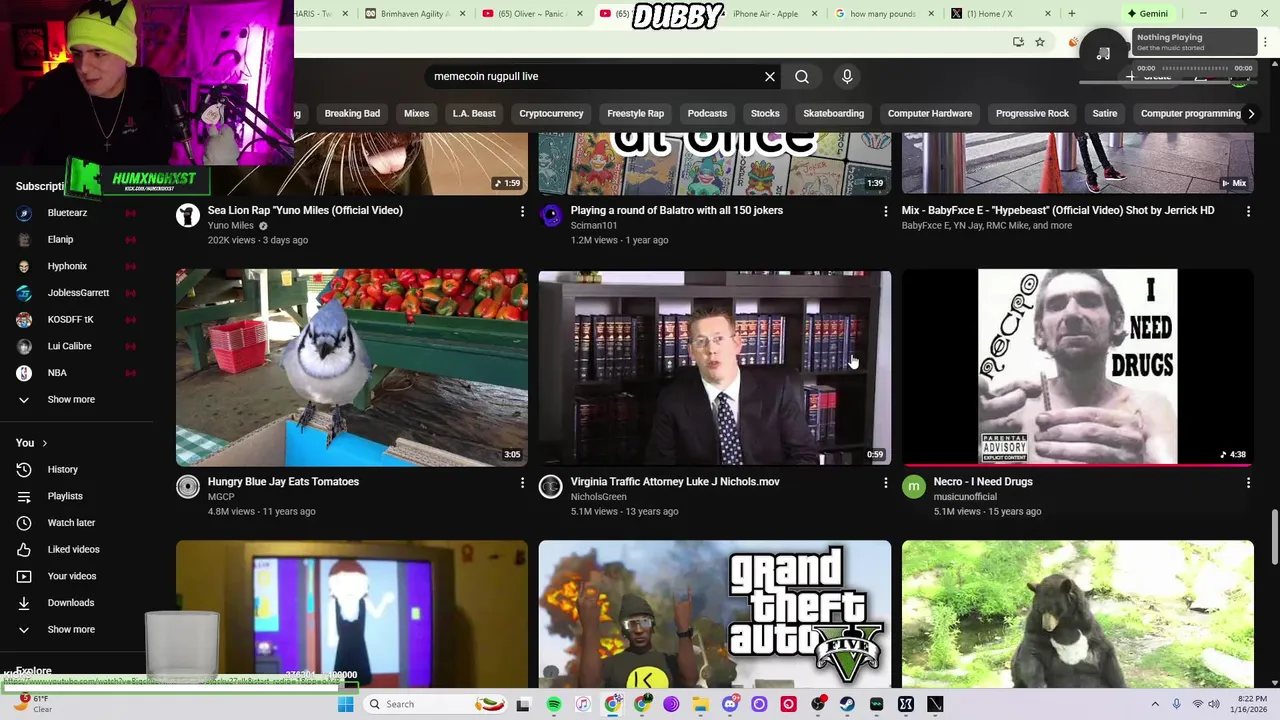
Task: Show hidden system tray icons
Action: pyautogui.click(x=1154, y=704)
